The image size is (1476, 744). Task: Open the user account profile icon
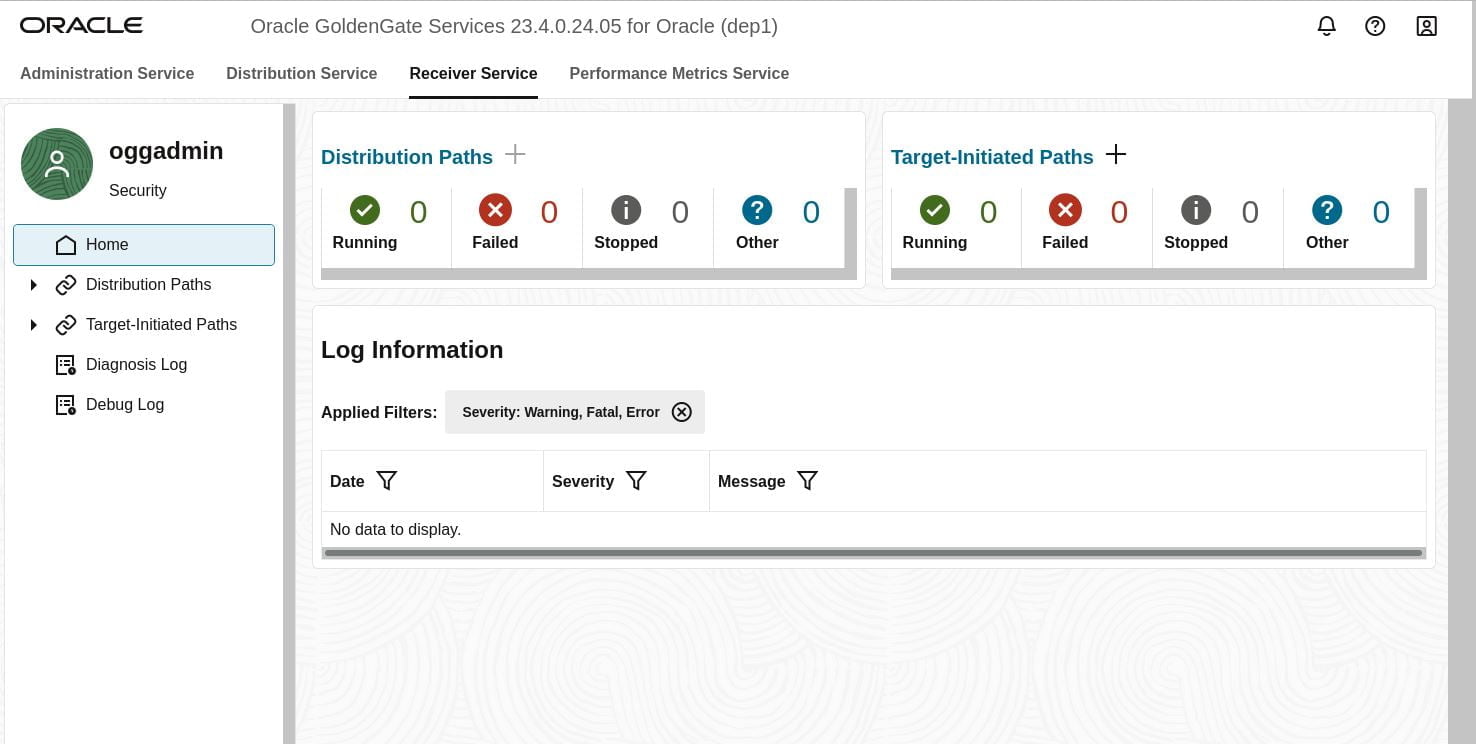1426,26
